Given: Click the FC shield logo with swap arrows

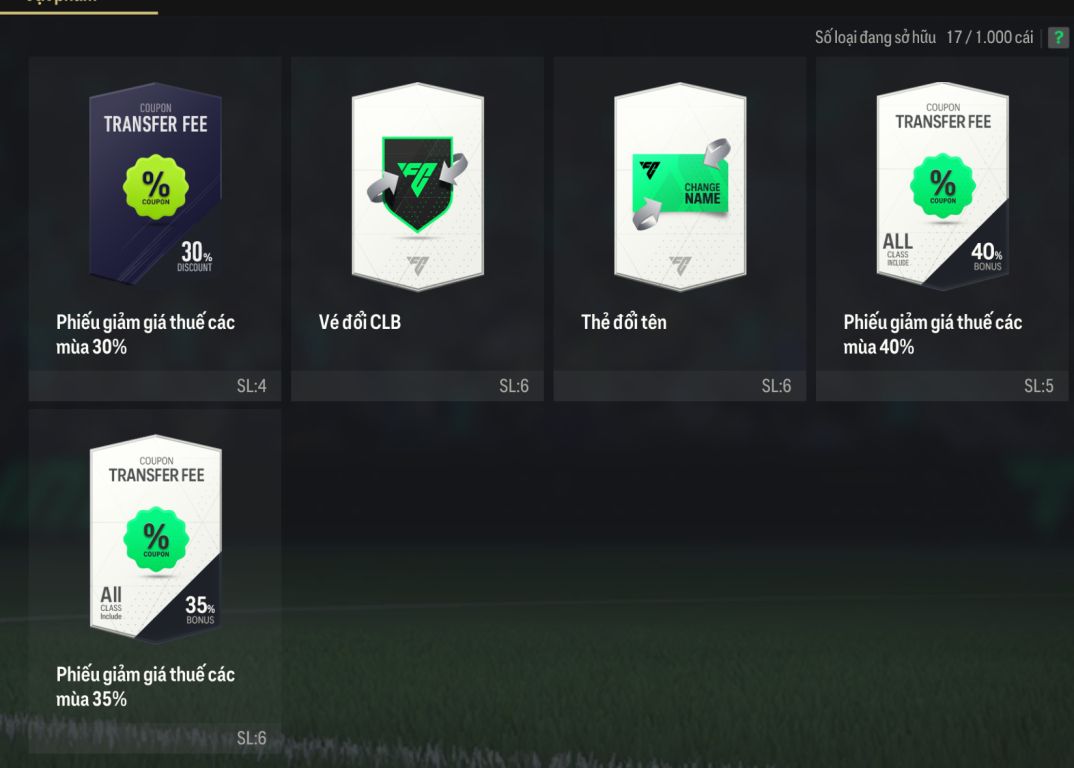Looking at the screenshot, I should (417, 184).
